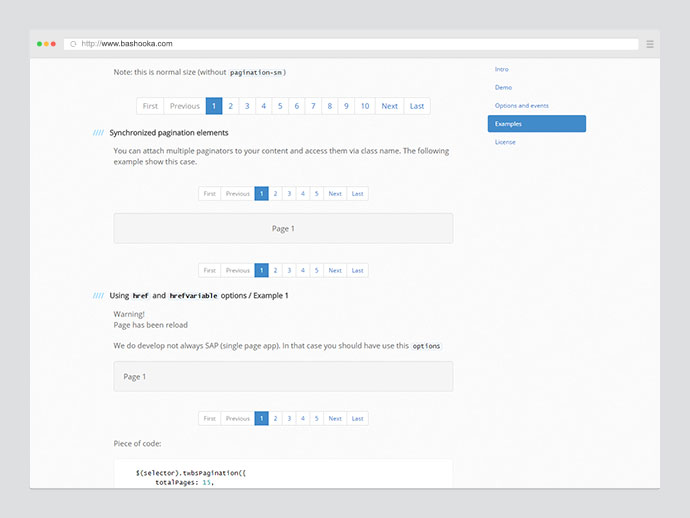Click the Warning! text

tap(129, 314)
